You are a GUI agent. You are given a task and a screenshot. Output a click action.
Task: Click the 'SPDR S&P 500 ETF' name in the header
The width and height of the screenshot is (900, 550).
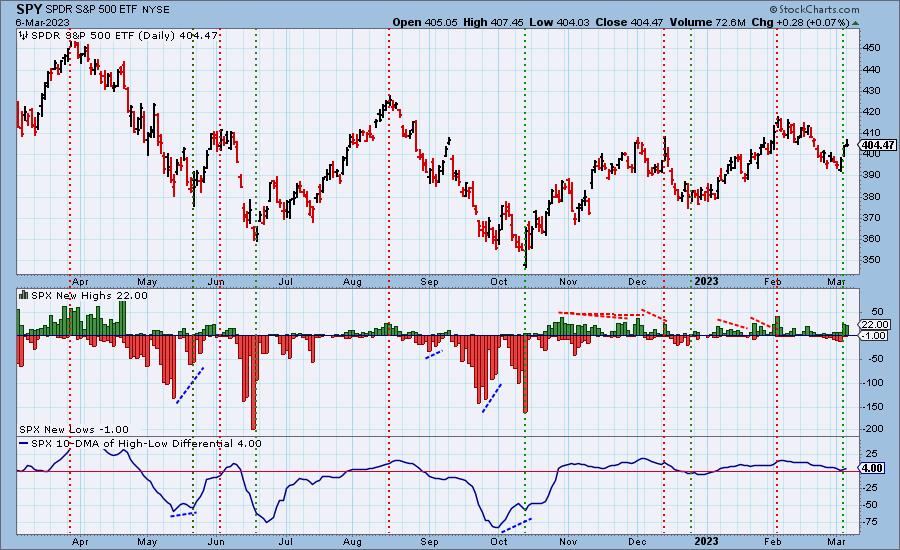click(x=91, y=10)
